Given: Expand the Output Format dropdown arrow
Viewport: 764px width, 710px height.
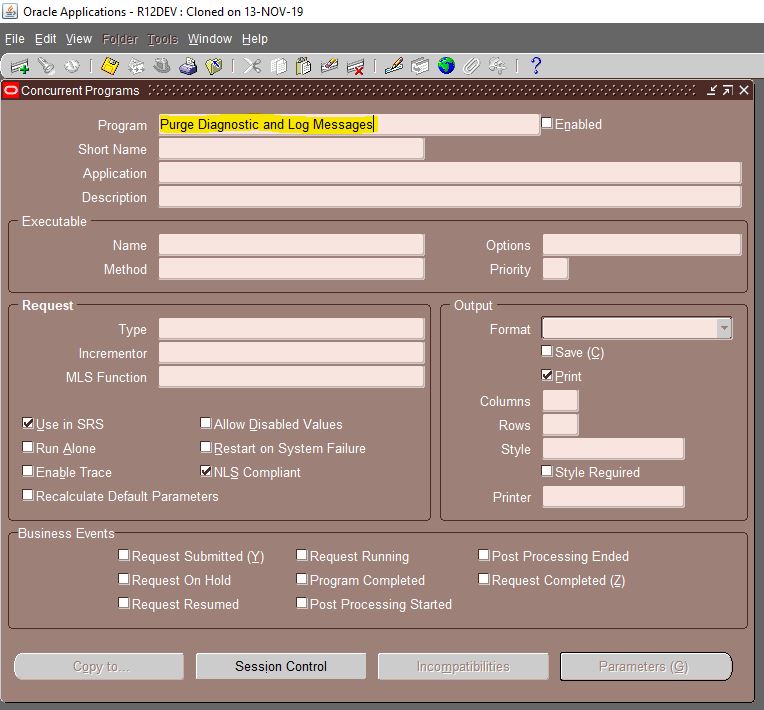Looking at the screenshot, I should click(724, 328).
